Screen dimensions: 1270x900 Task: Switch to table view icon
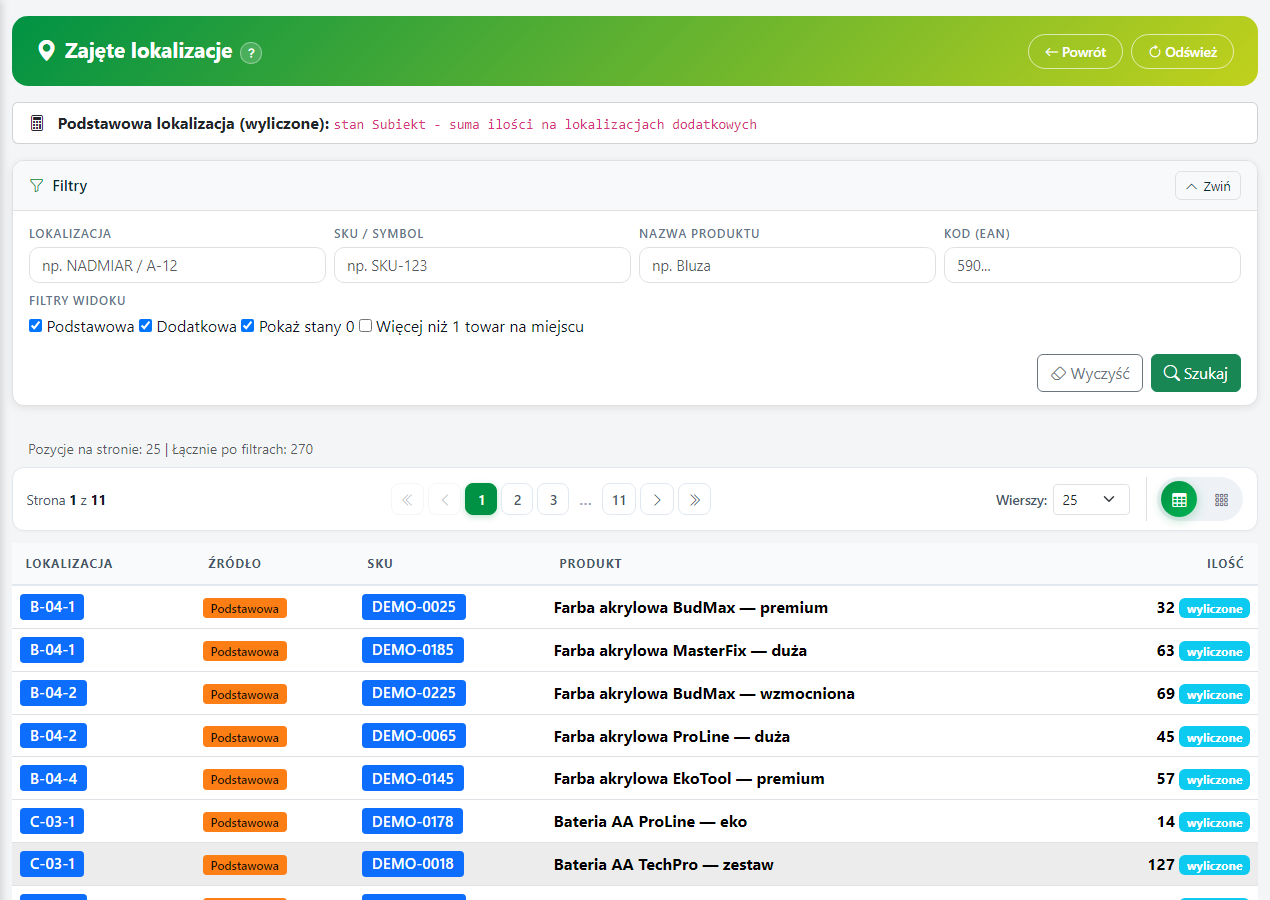(1179, 500)
